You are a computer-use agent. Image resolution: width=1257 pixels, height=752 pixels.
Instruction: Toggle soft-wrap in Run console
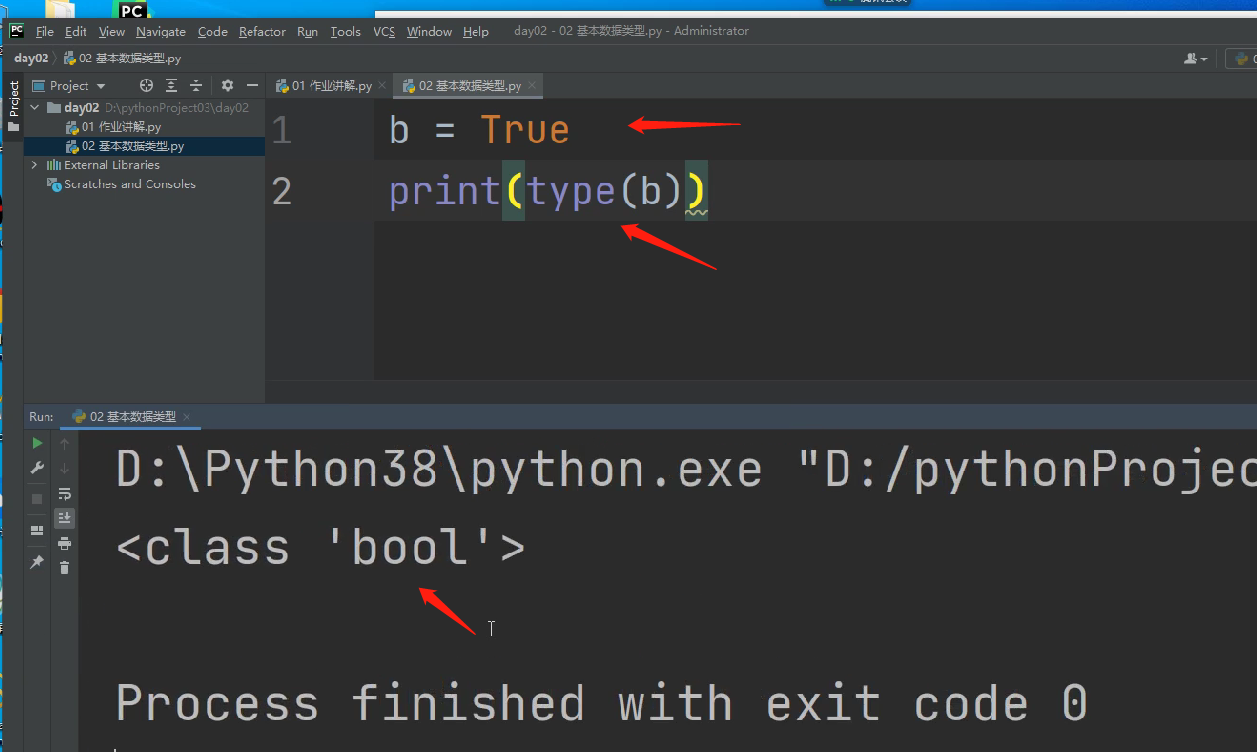point(65,494)
